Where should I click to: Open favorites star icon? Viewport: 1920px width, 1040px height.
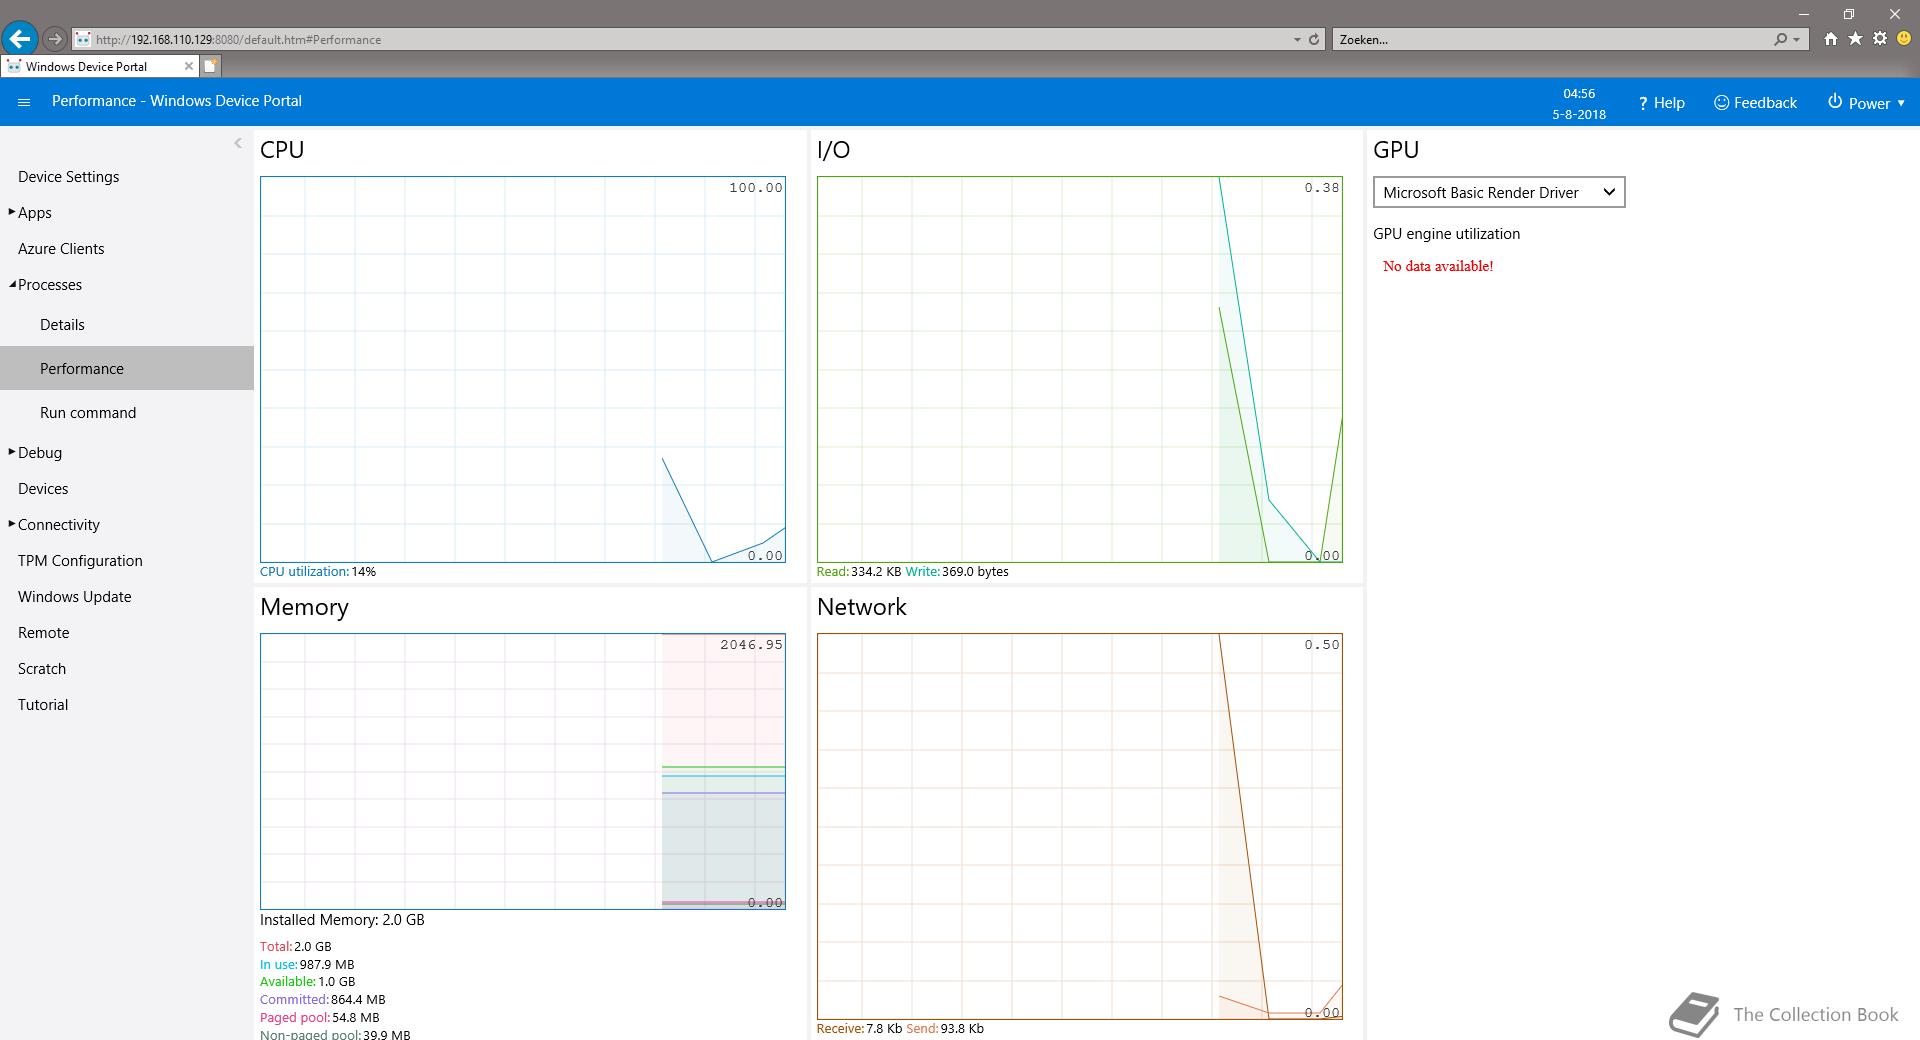click(1855, 39)
